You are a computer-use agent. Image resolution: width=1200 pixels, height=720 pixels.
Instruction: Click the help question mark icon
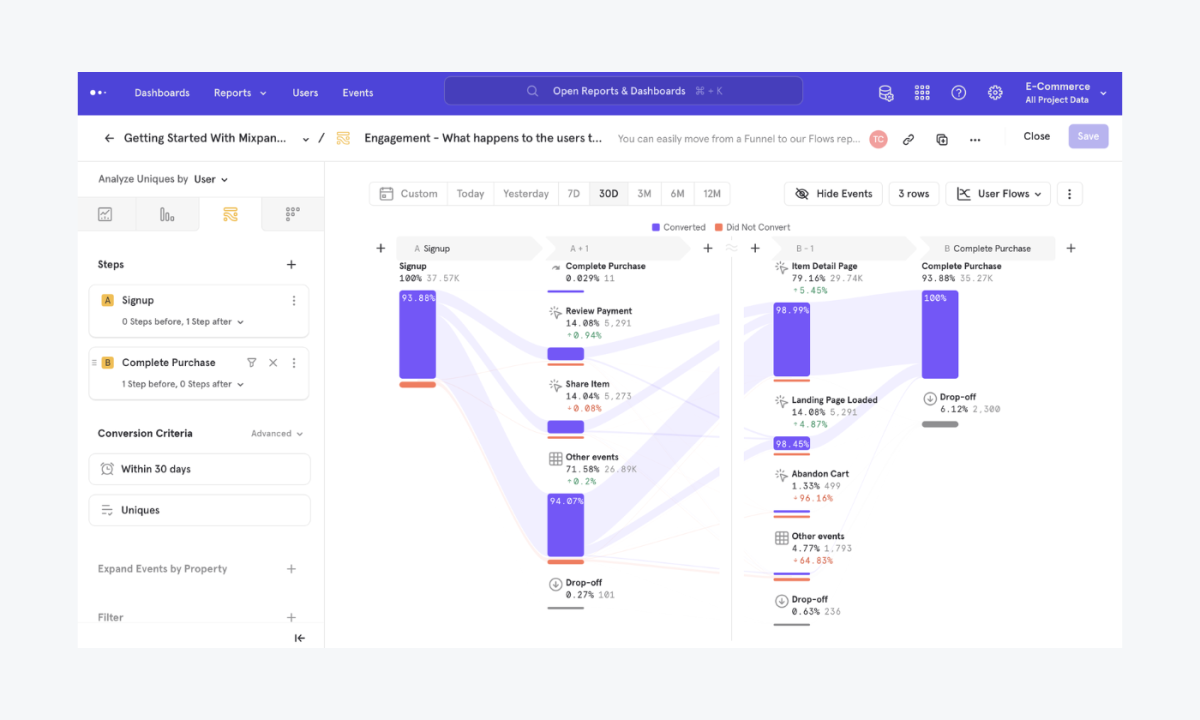click(958, 93)
